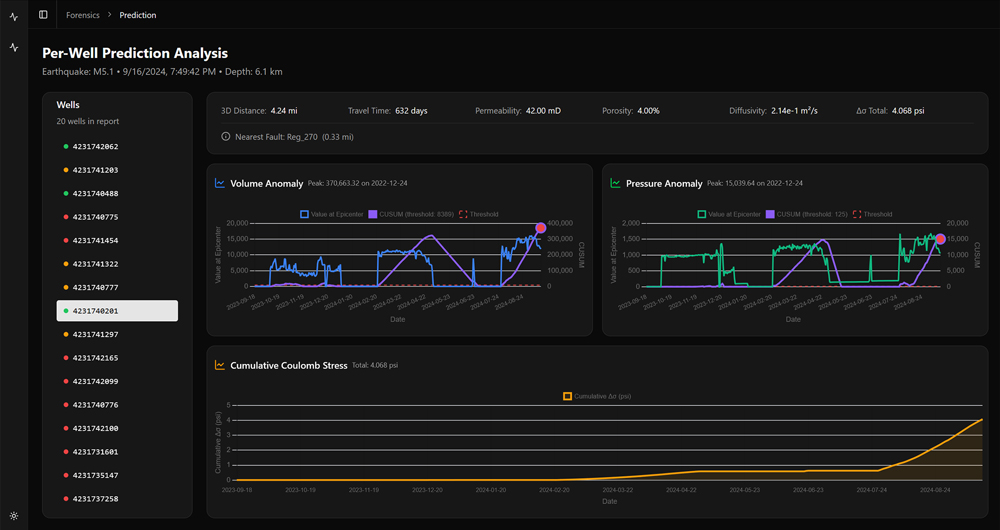1000x530 pixels.
Task: Click the app logo pulse icon
Action: (x=14, y=16)
